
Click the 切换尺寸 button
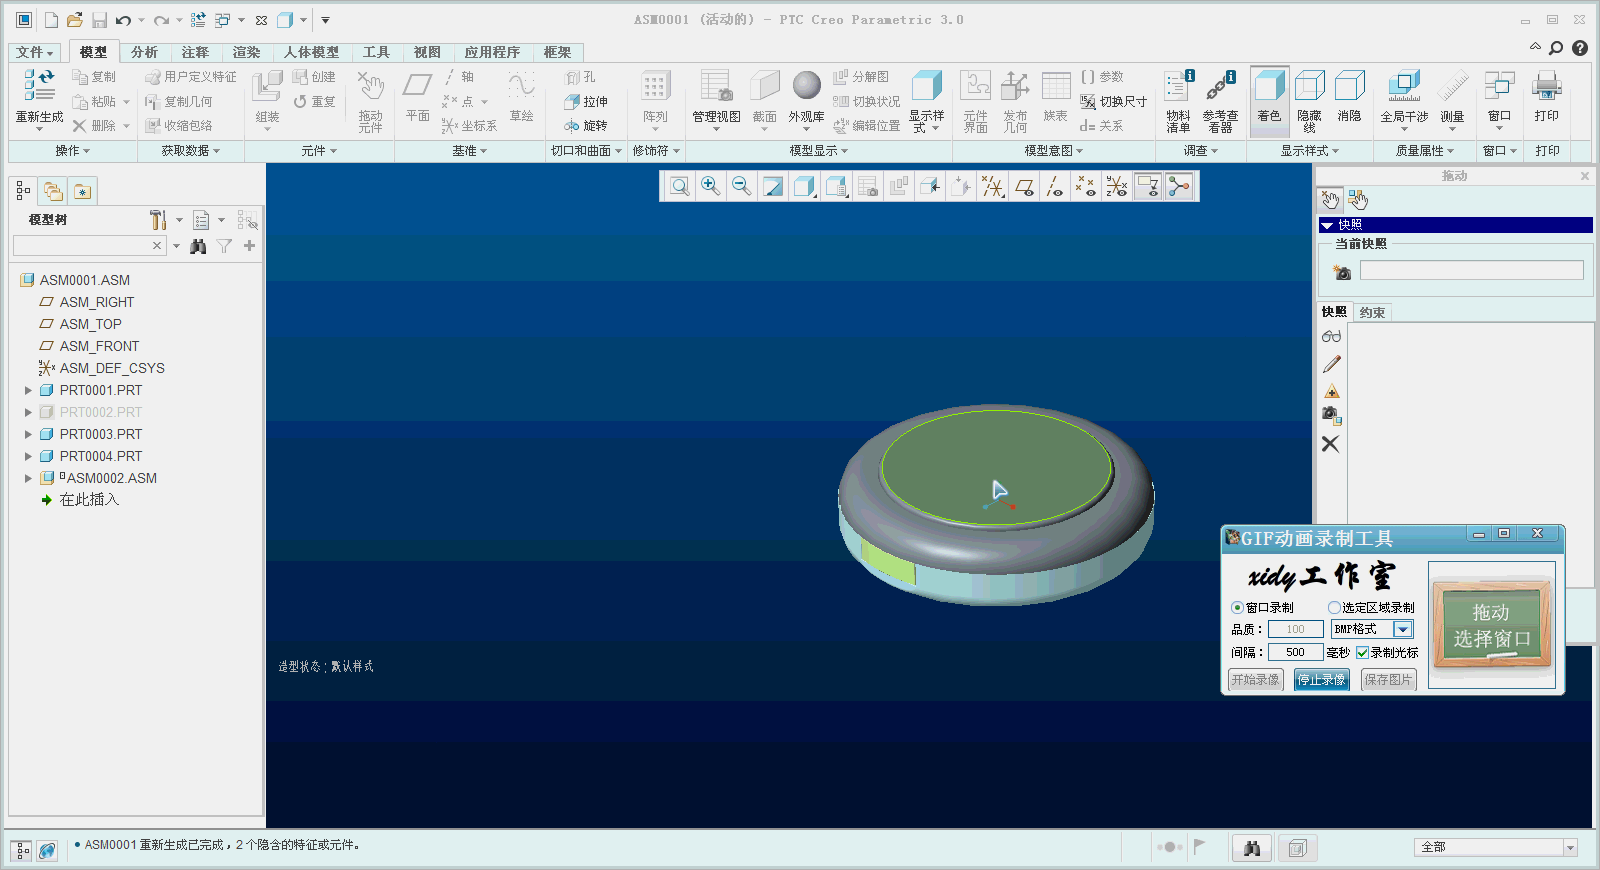click(1113, 101)
